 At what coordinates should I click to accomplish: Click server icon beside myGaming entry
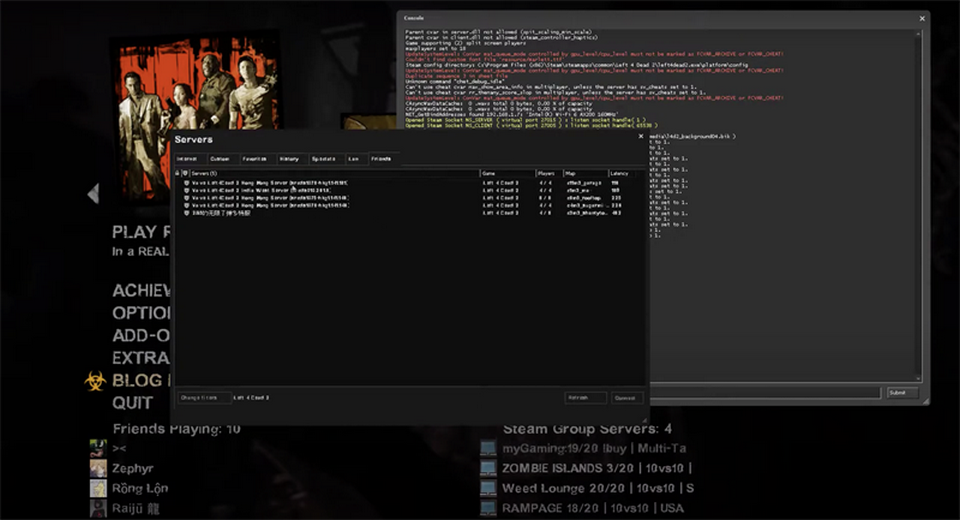click(x=488, y=448)
